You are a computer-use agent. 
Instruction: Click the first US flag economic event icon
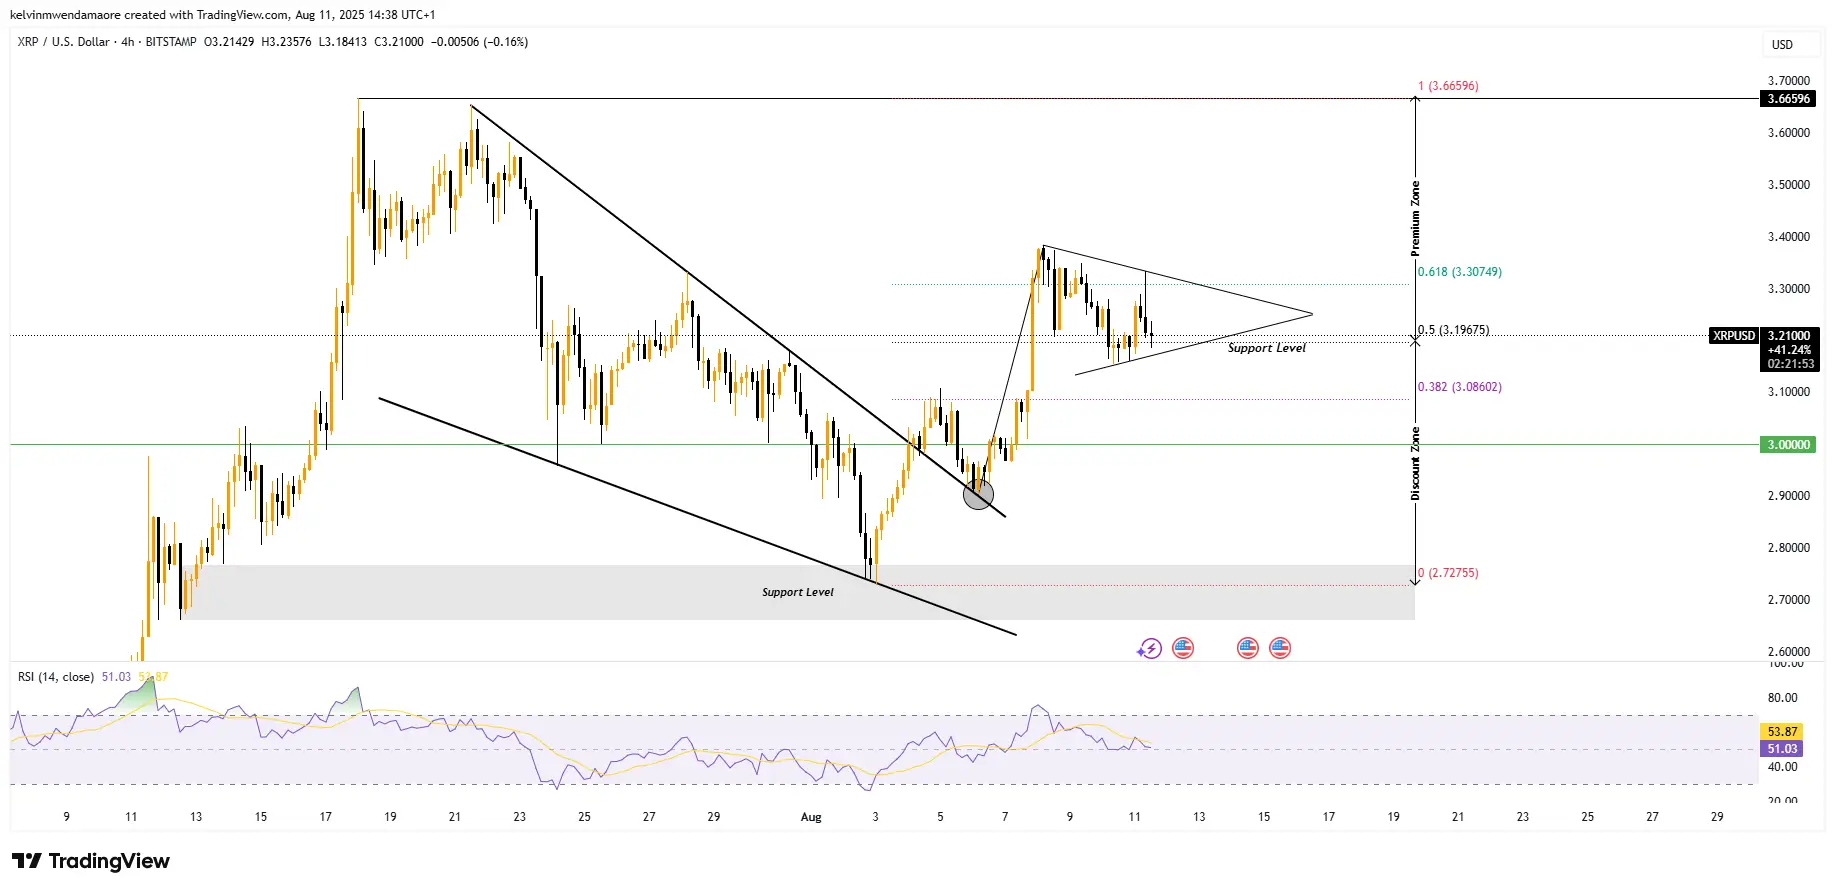coord(1183,648)
